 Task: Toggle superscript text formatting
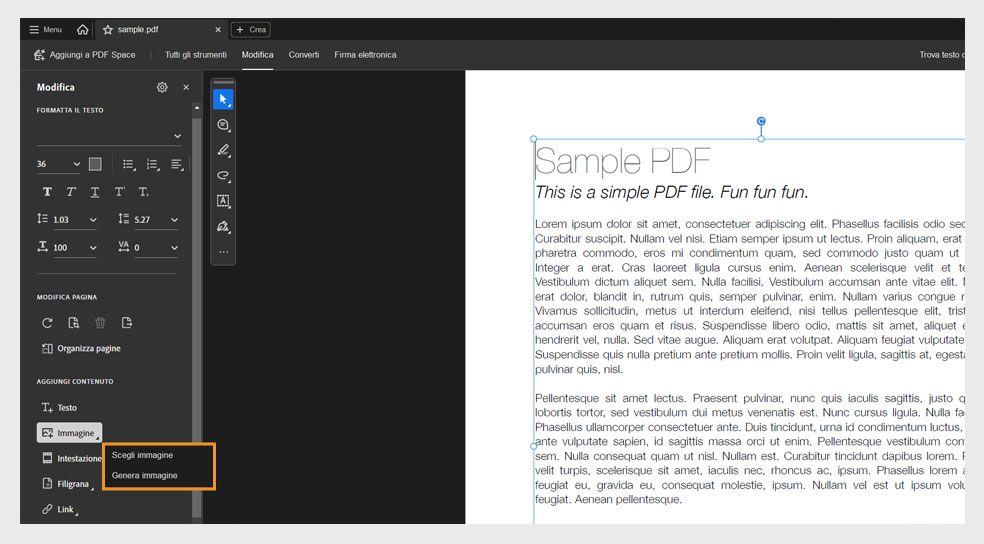(x=119, y=192)
